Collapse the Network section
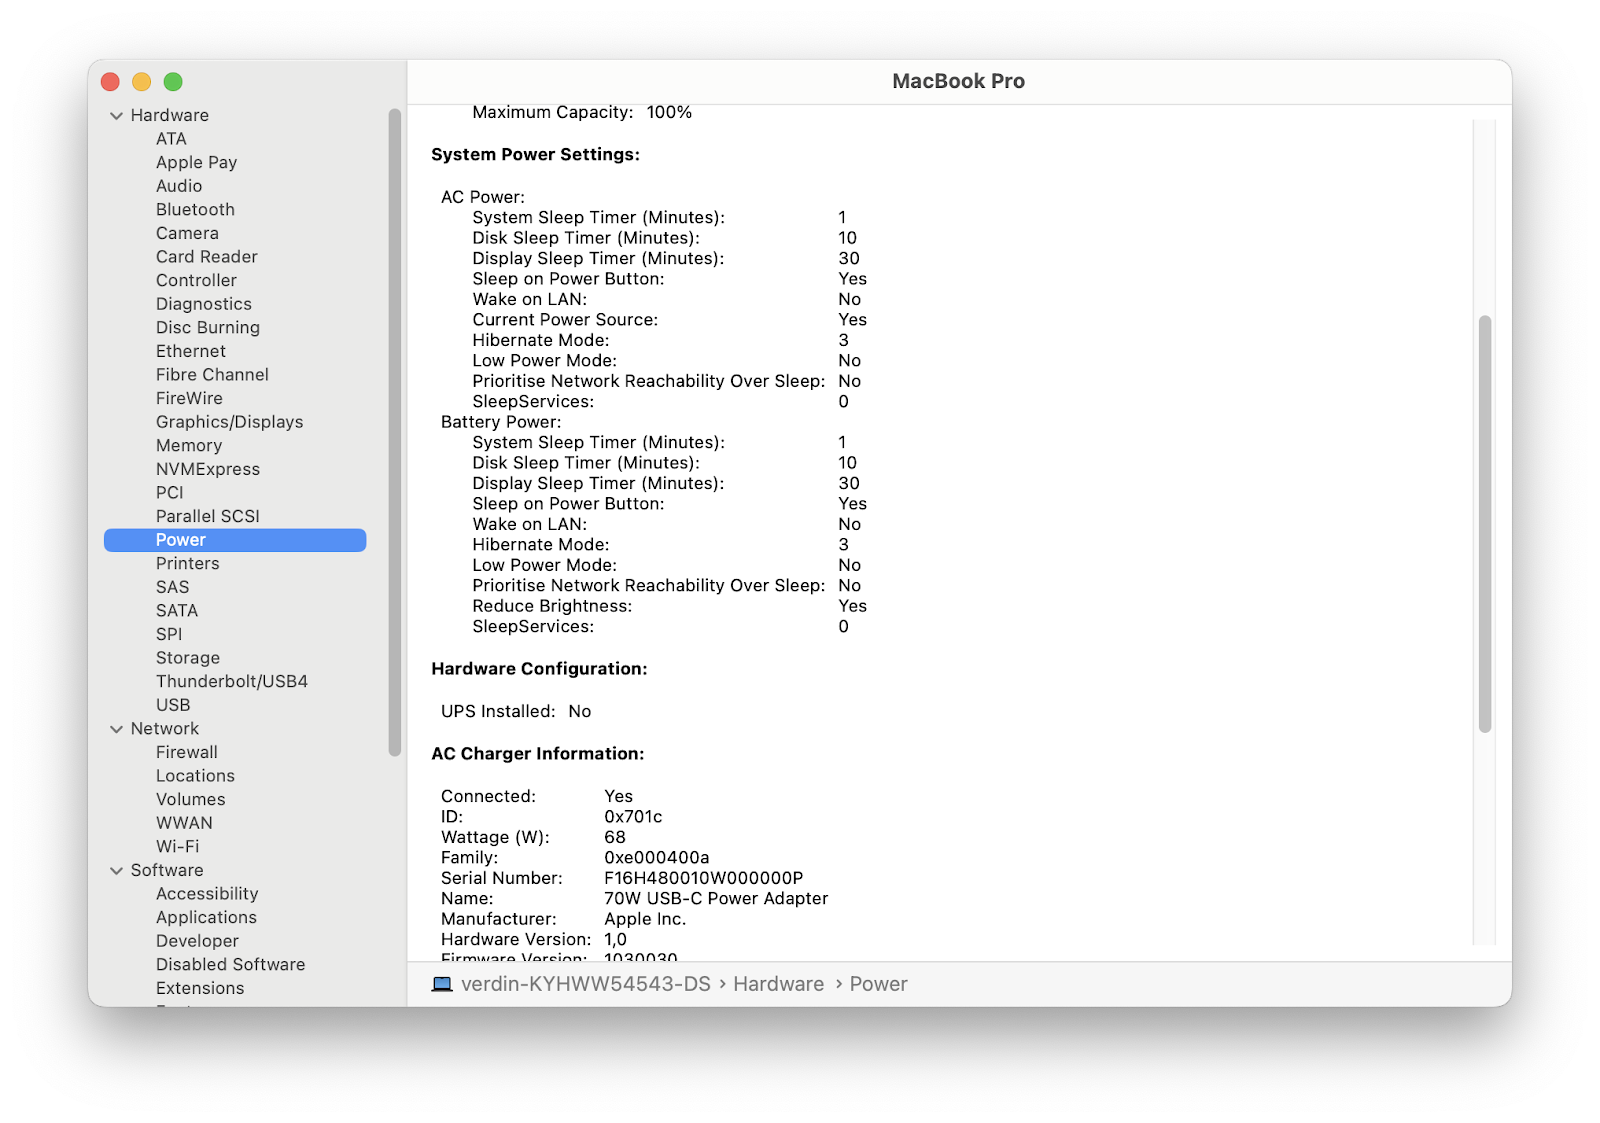The width and height of the screenshot is (1600, 1123). [117, 728]
